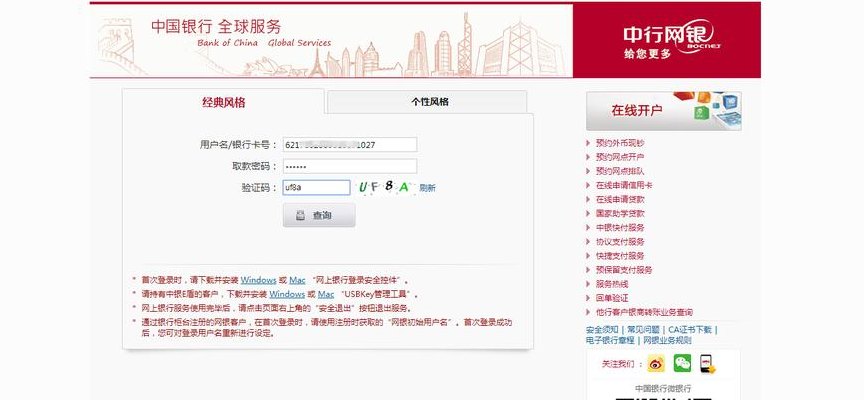This screenshot has height=400, width=864.
Task: Focus the 取款密码 password field
Action: pyautogui.click(x=350, y=166)
